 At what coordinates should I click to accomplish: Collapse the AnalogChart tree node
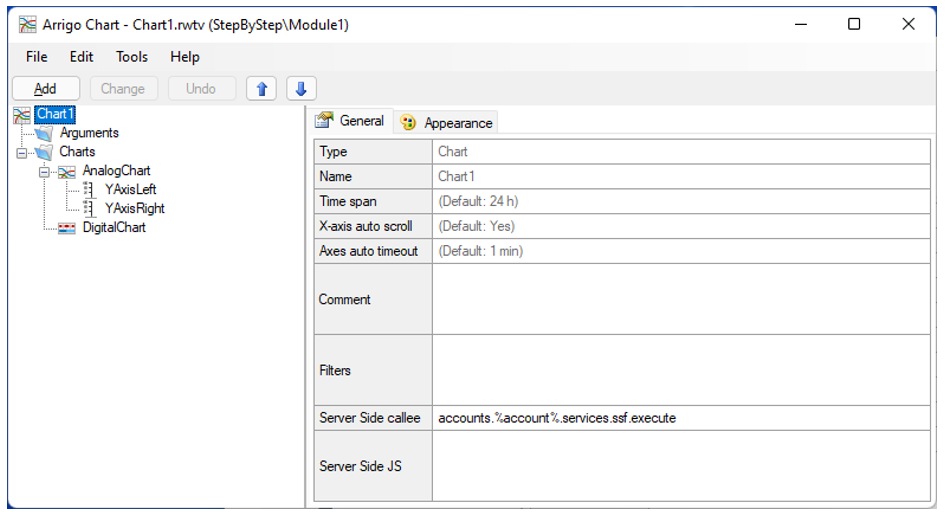44,172
